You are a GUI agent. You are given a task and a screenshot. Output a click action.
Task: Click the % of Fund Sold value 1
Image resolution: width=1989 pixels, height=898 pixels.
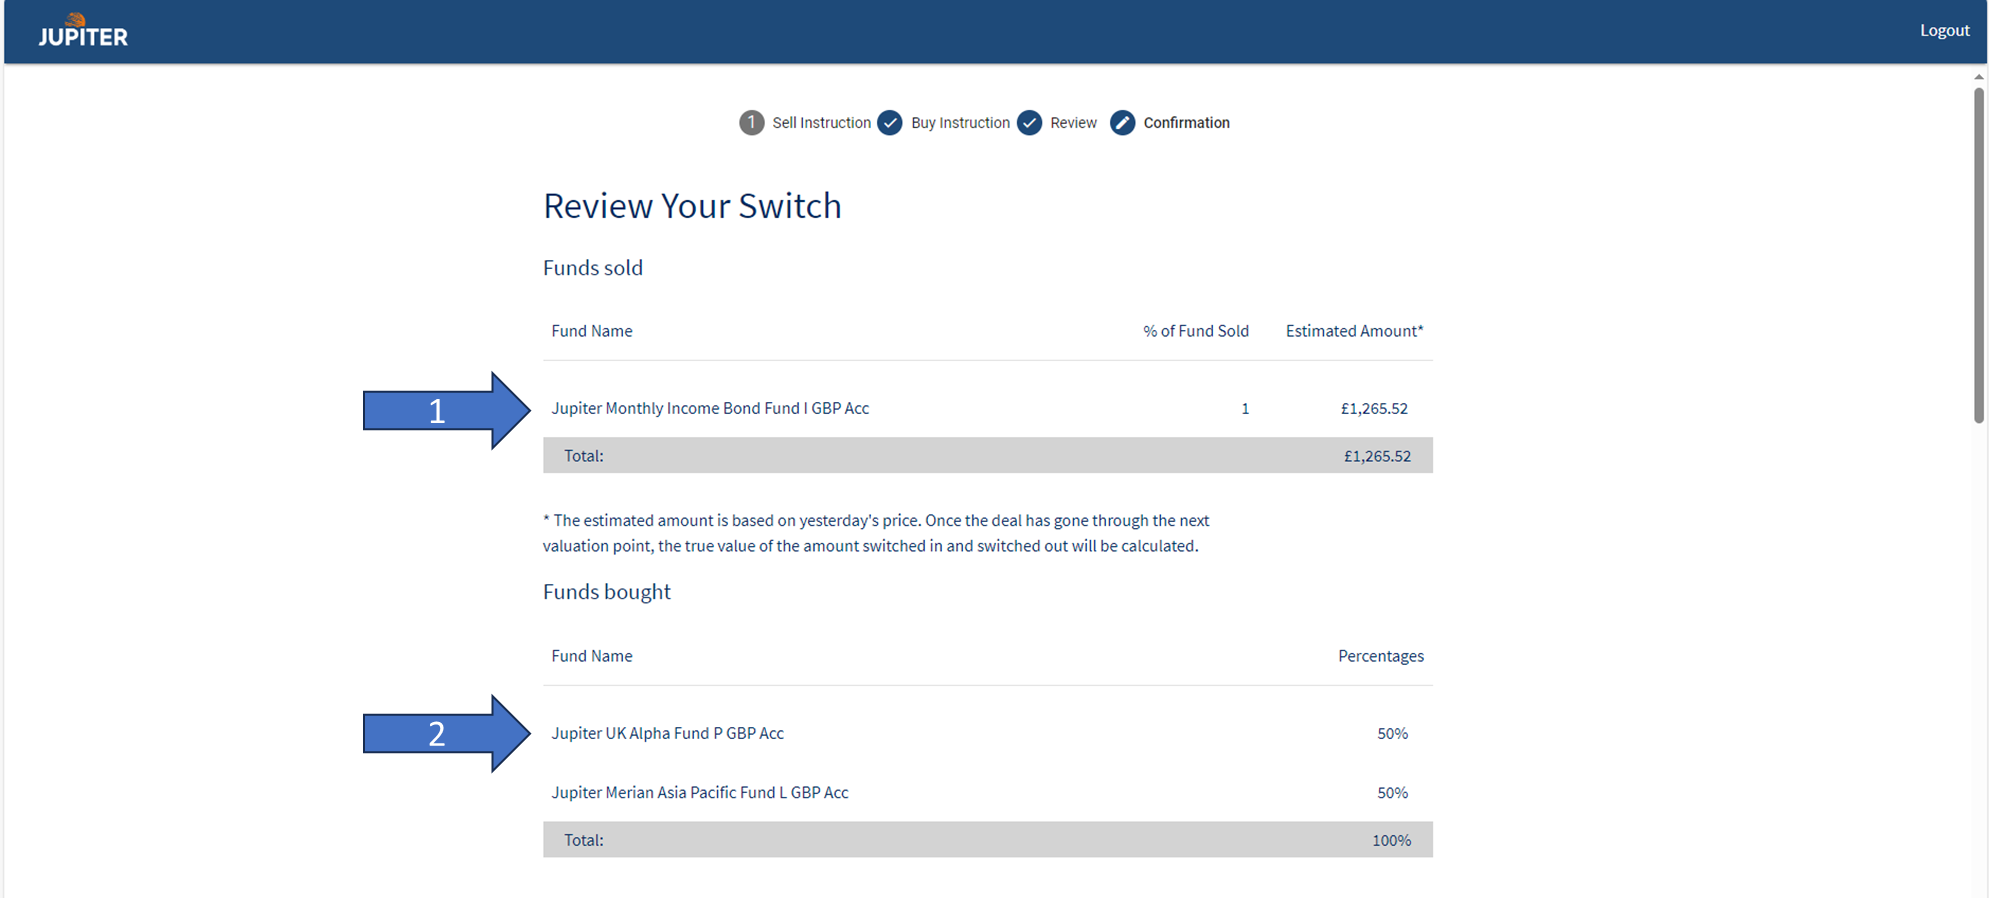click(1245, 408)
